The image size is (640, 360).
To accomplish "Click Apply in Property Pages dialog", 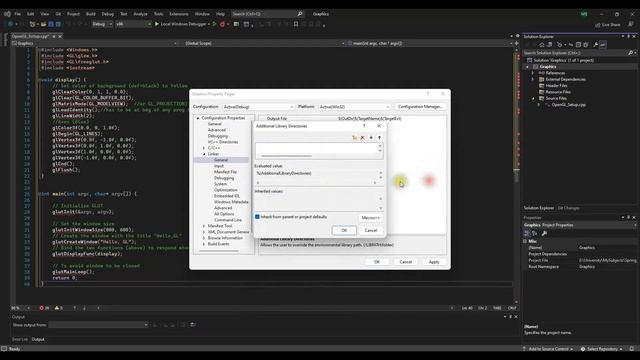I will [x=434, y=262].
